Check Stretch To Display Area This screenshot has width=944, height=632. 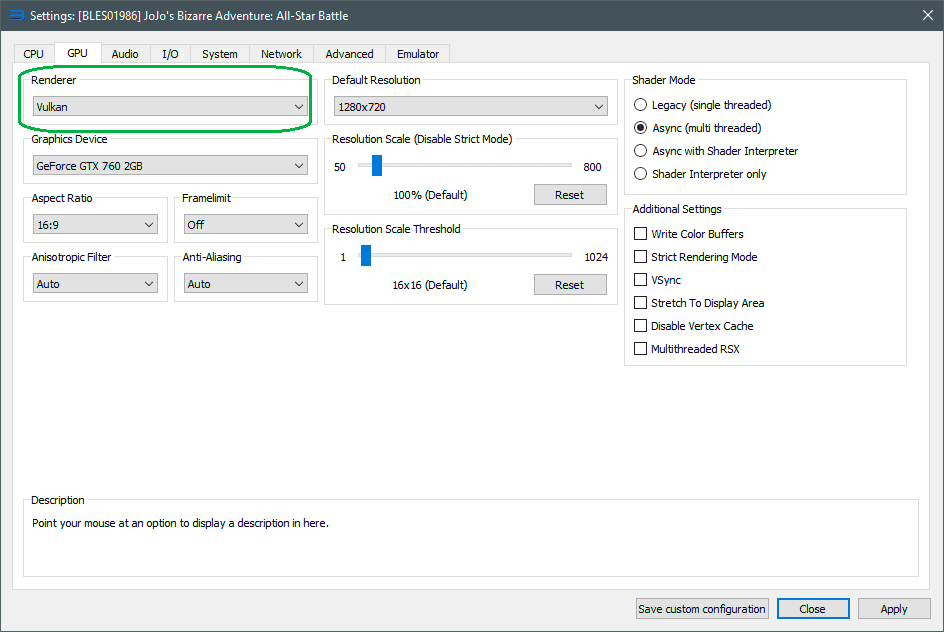[699, 302]
